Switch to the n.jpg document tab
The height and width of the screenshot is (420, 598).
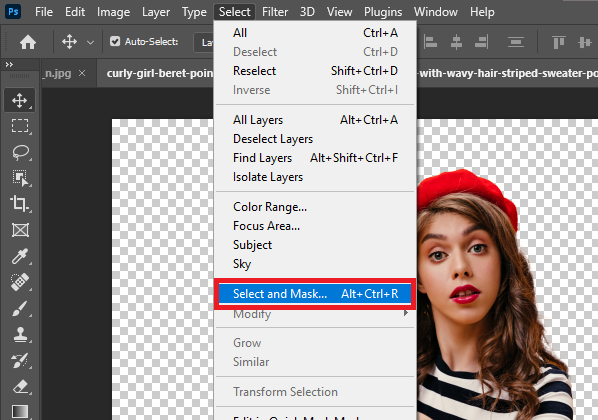point(57,73)
